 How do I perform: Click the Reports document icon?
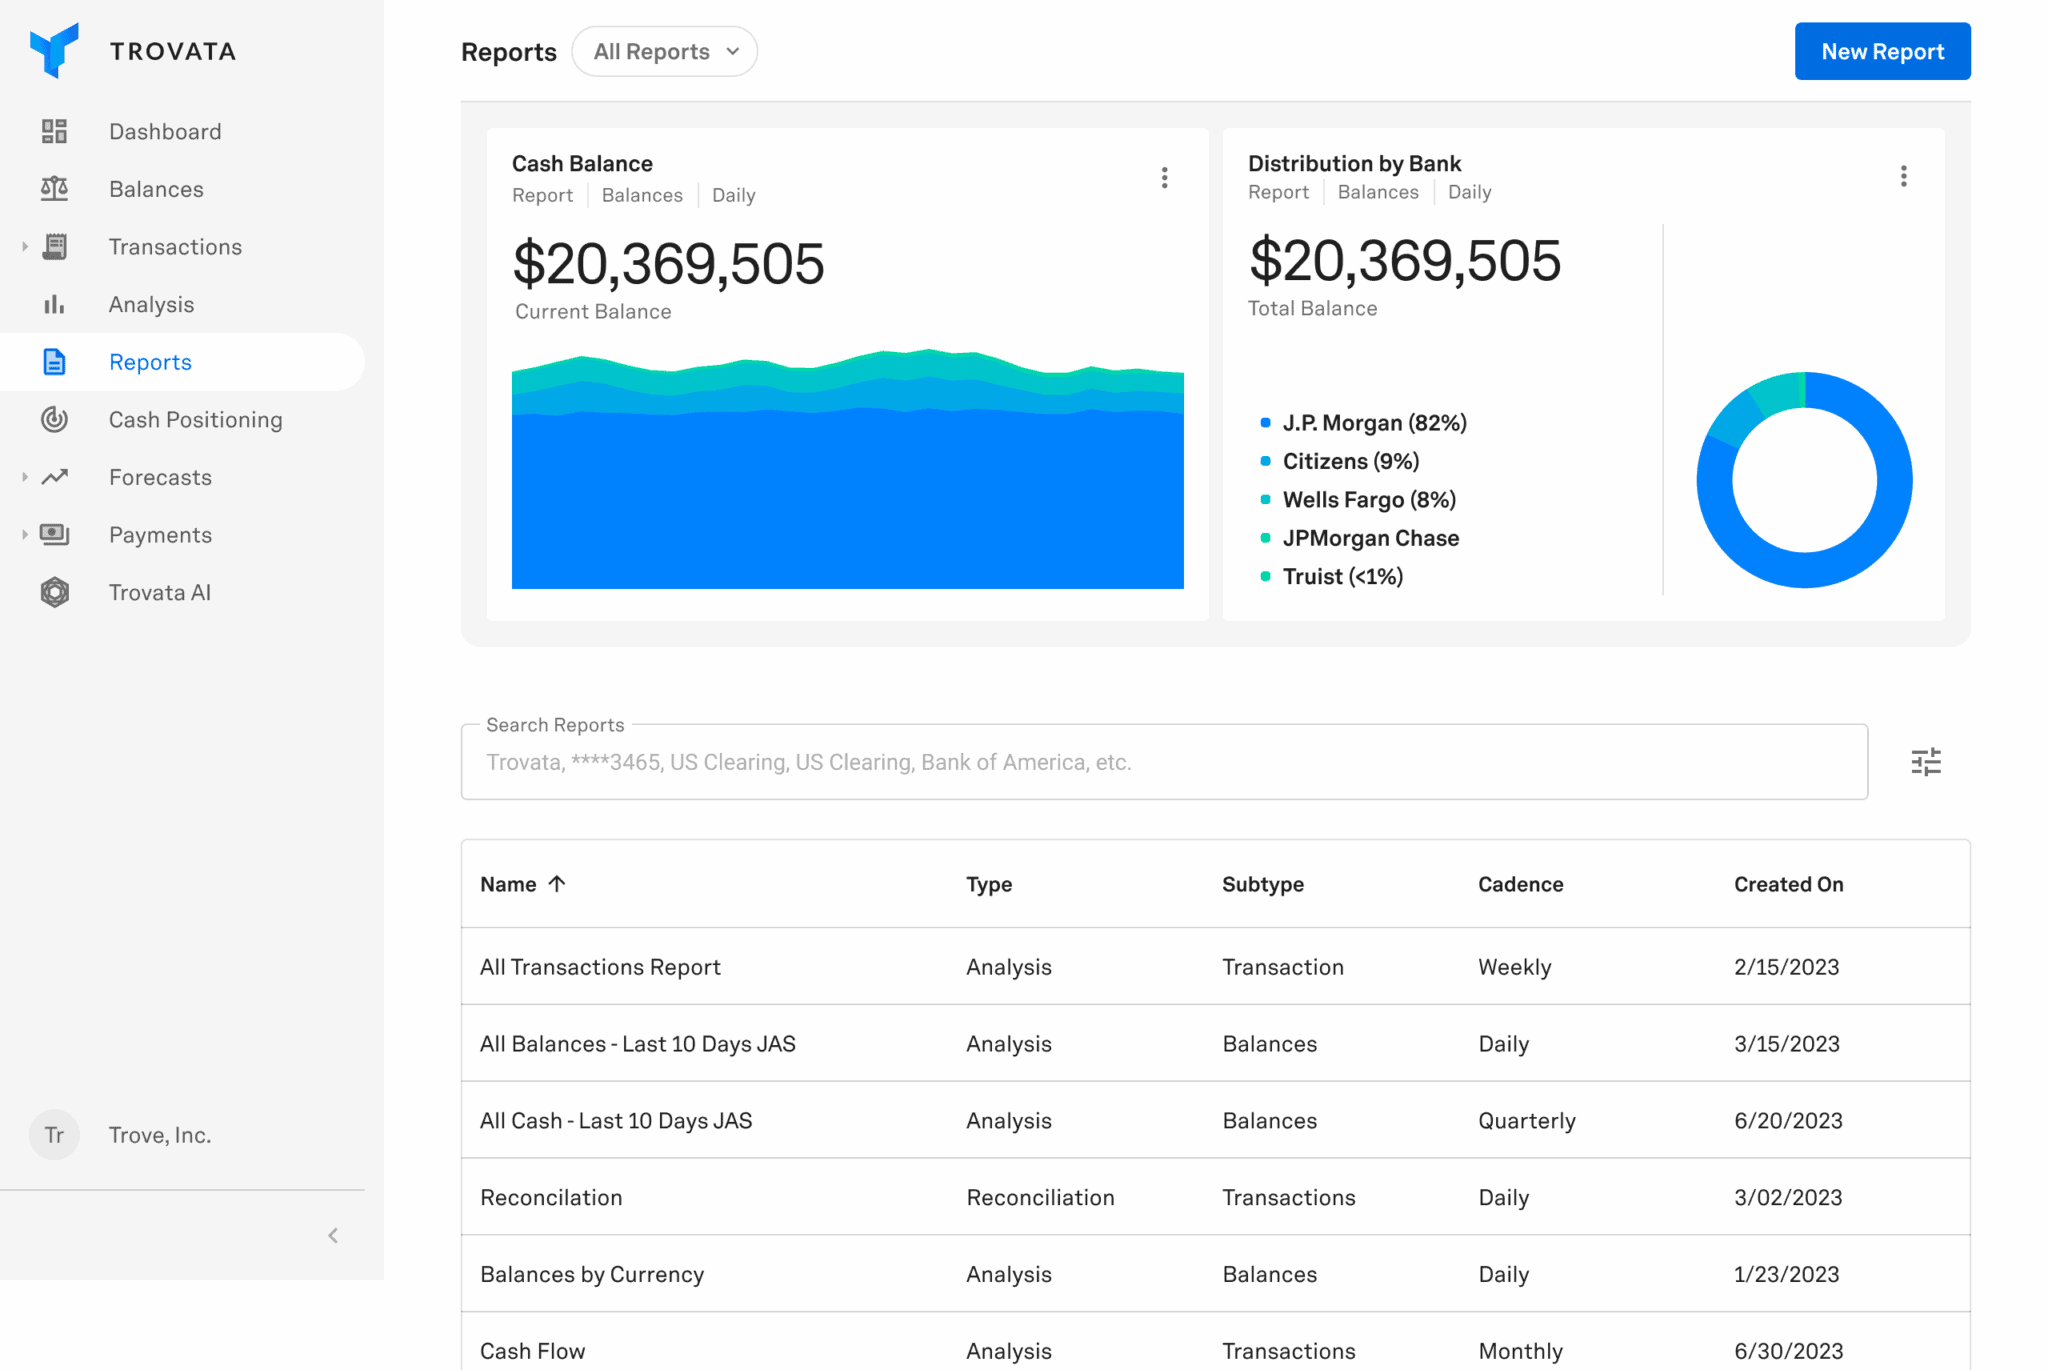pyautogui.click(x=54, y=362)
